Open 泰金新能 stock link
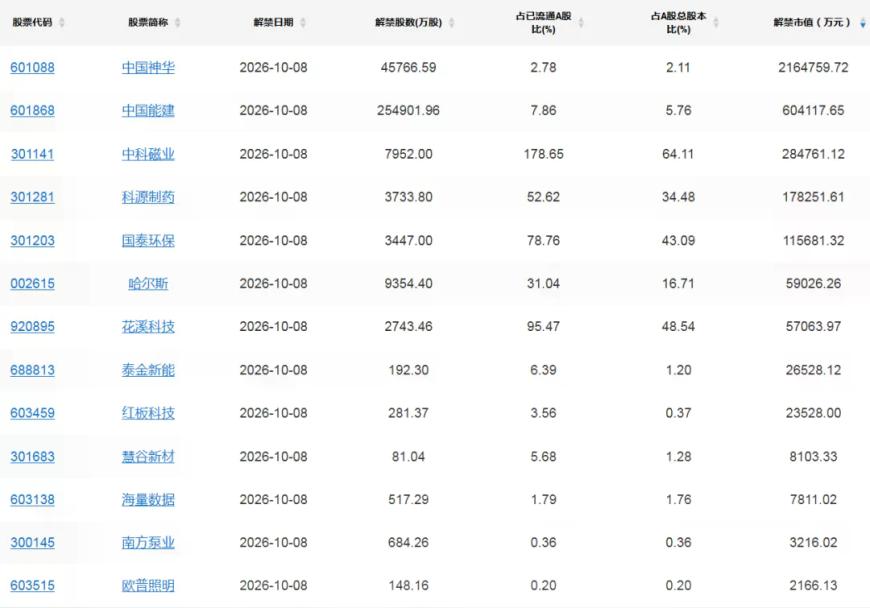 [x=148, y=370]
